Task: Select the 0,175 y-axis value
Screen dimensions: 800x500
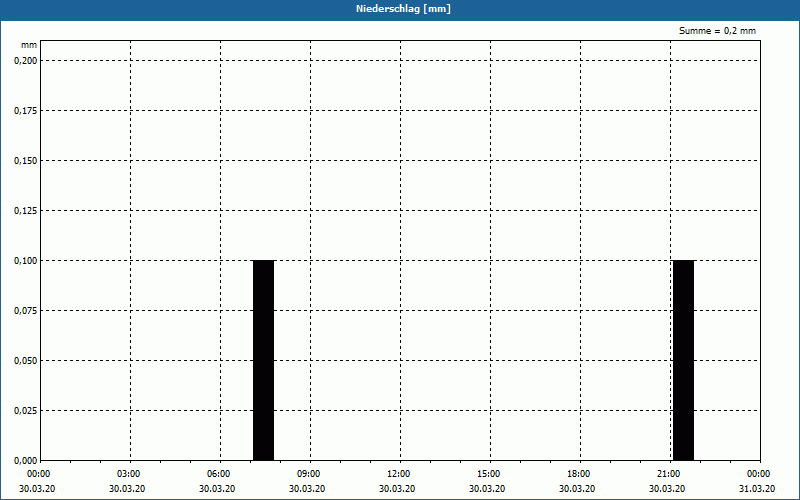Action: coord(26,110)
